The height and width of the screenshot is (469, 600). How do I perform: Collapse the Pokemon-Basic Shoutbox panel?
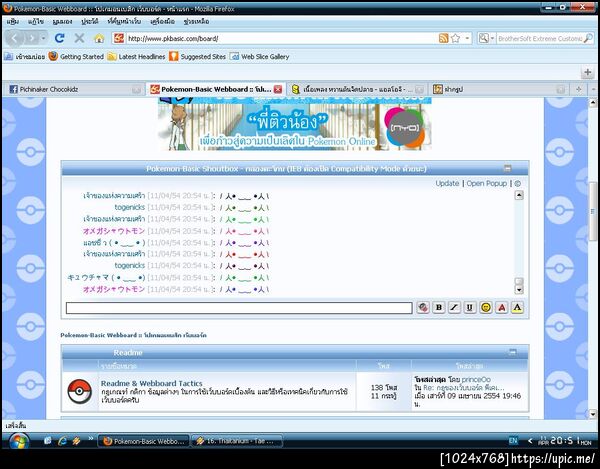[x=507, y=168]
